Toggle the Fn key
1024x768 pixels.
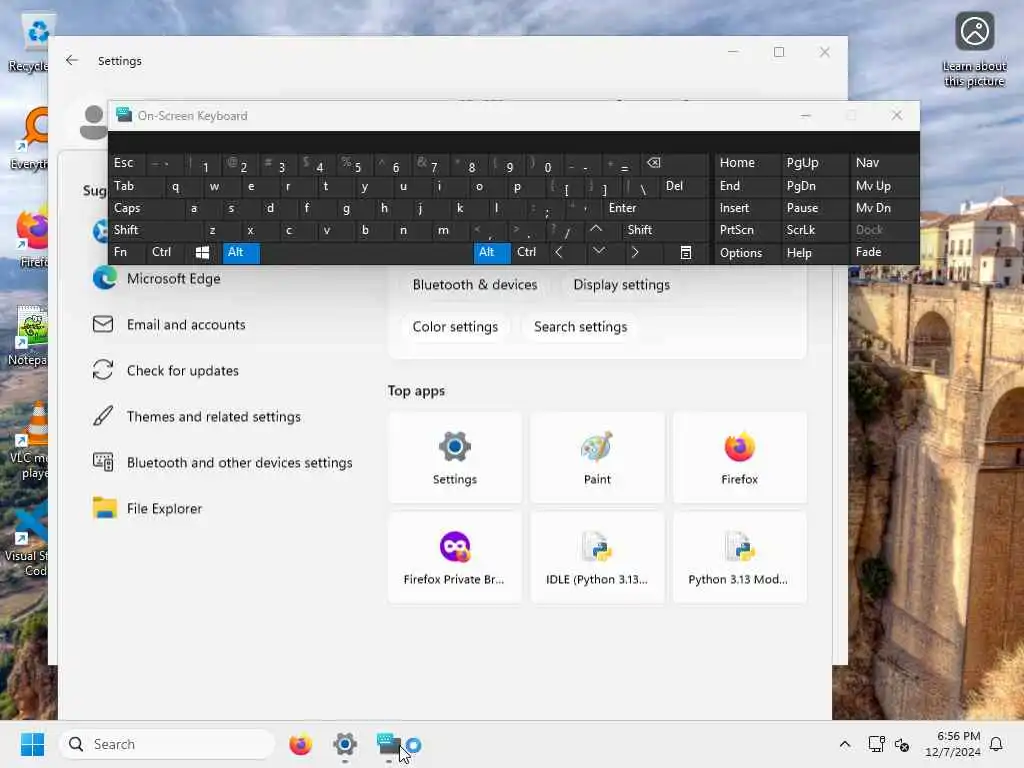[127, 253]
